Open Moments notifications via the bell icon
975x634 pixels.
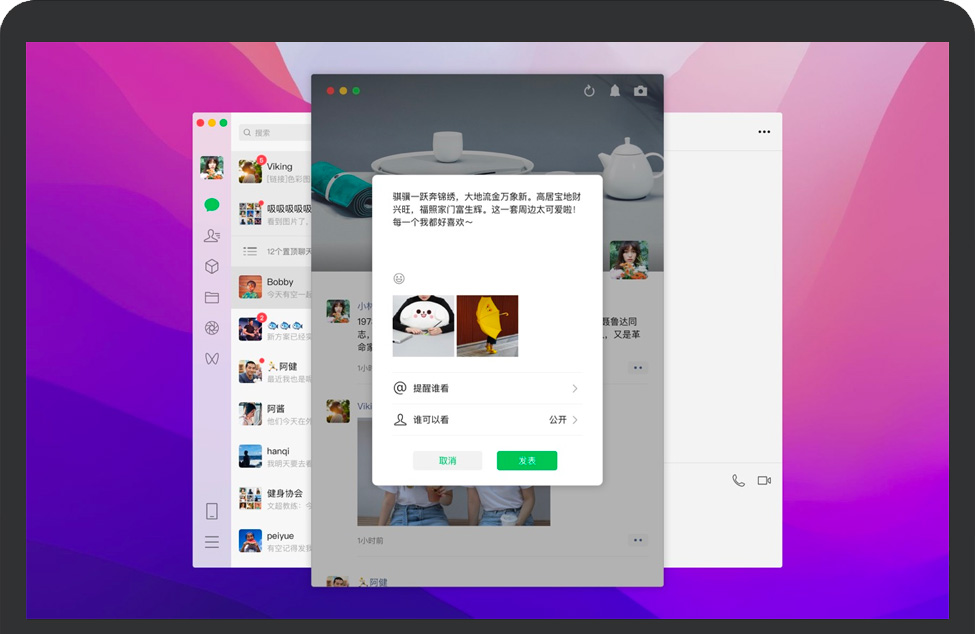(615, 91)
